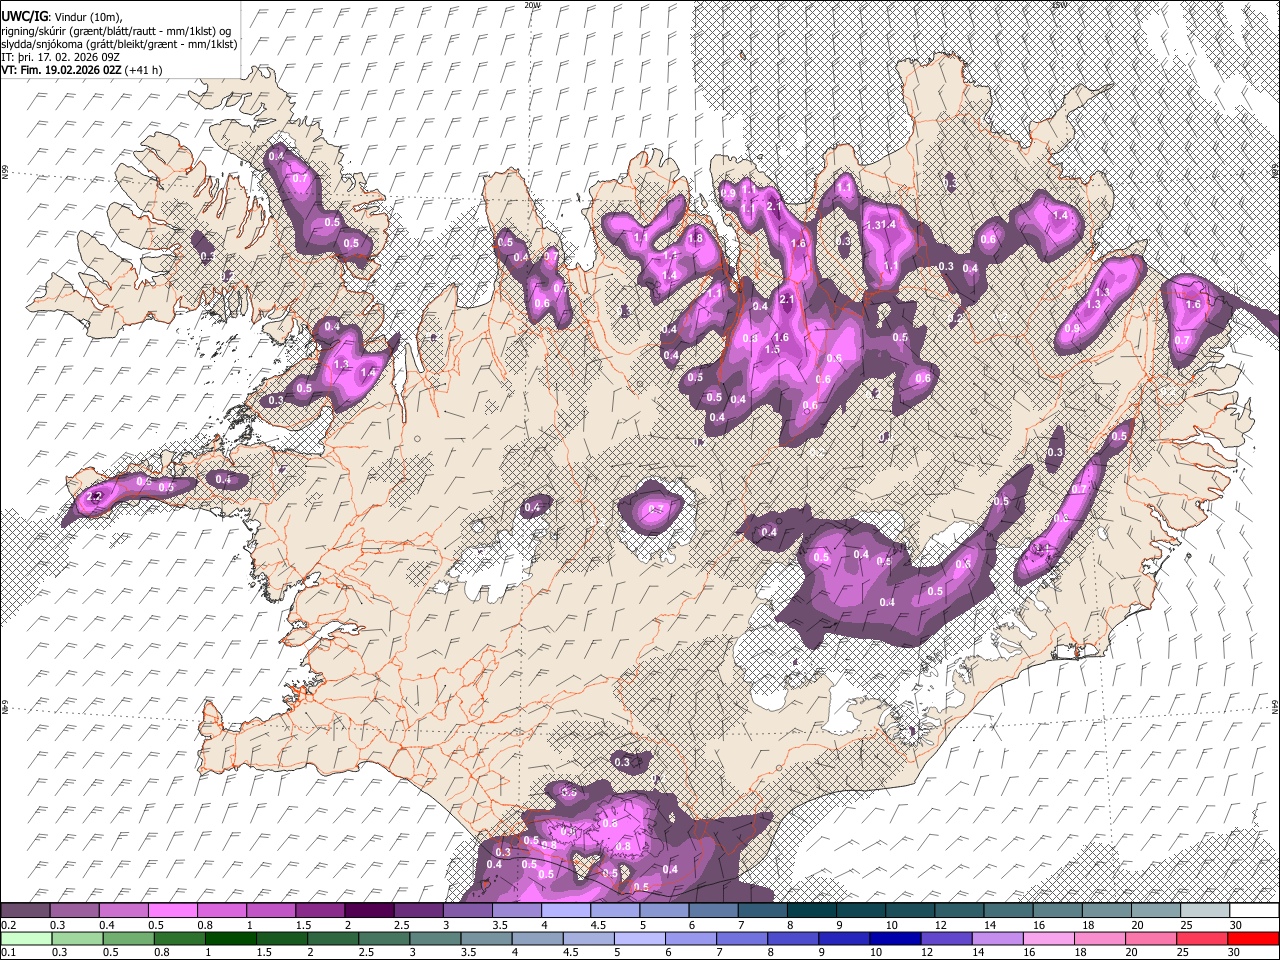Select pure red 30 rain legend swatch
Image resolution: width=1280 pixels, height=960 pixels.
point(1254,938)
